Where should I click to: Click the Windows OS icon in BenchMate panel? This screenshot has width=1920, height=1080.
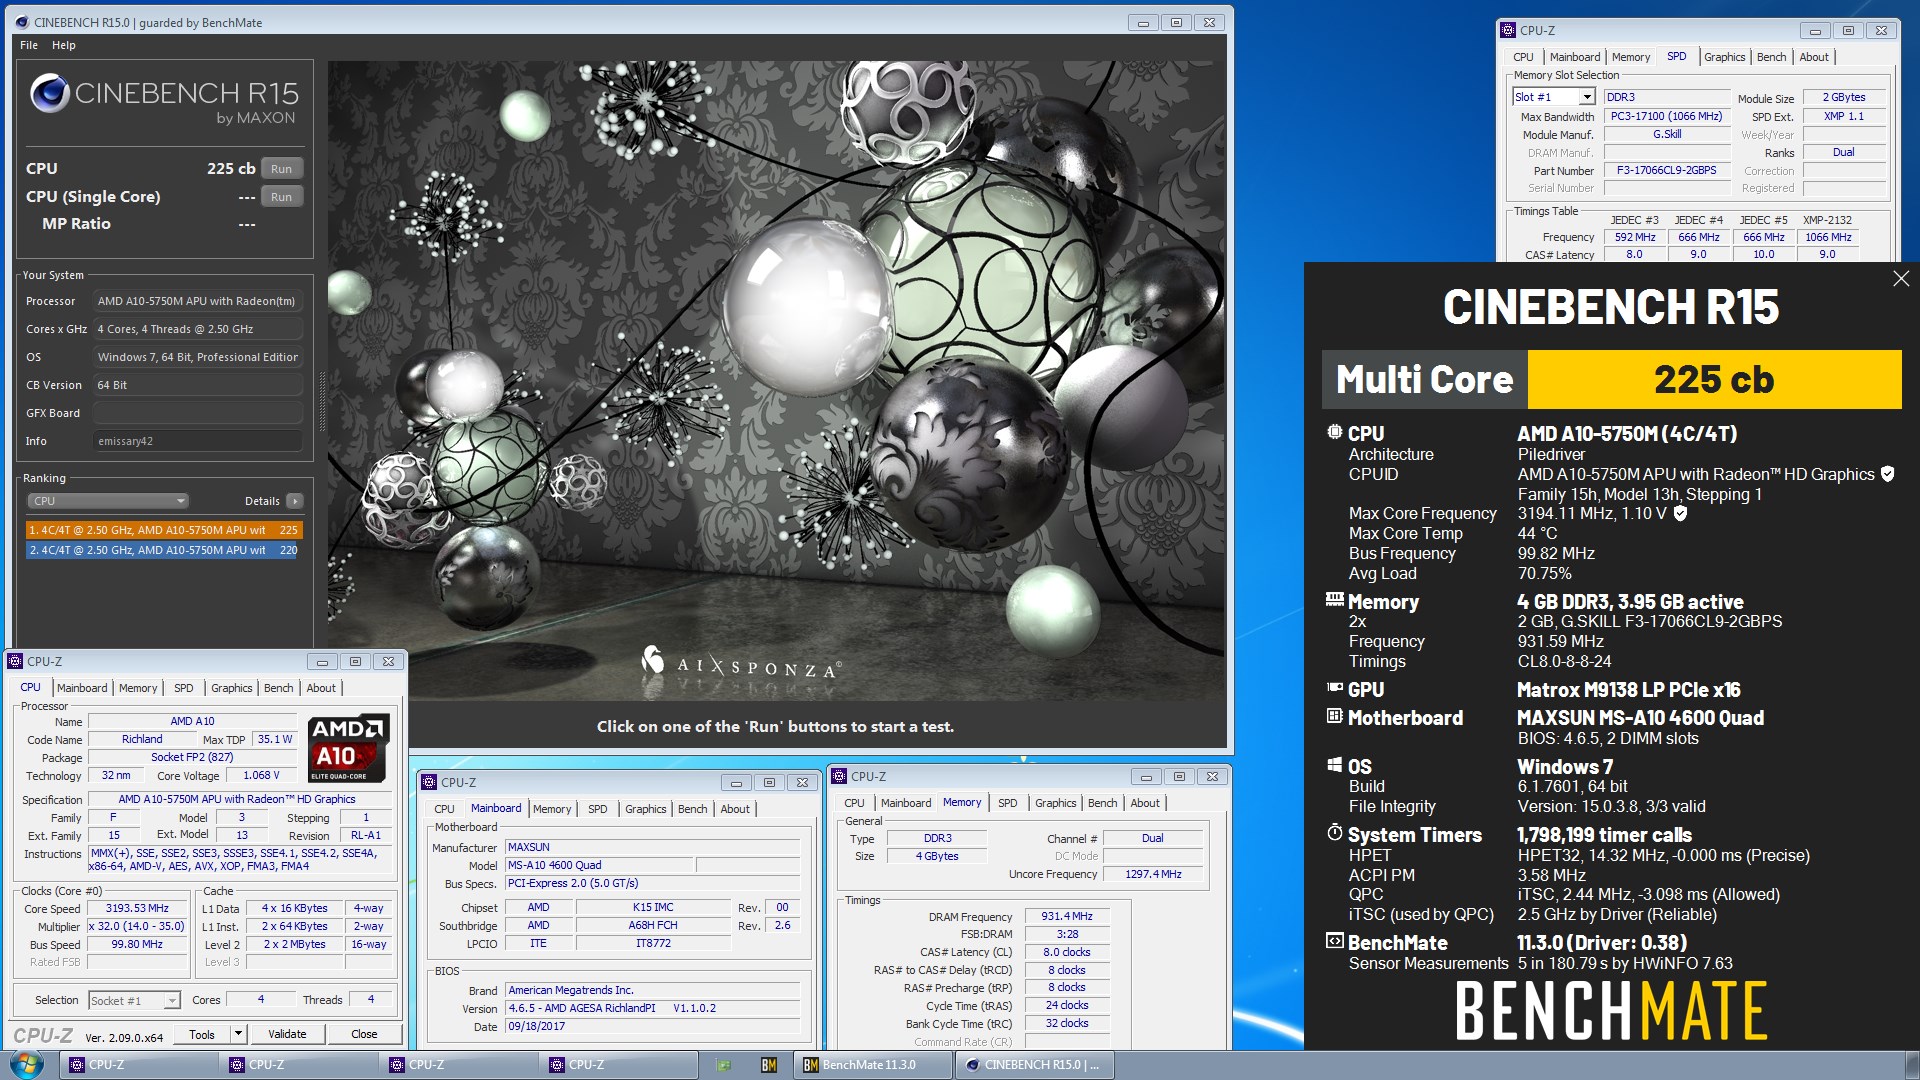[x=1334, y=765]
